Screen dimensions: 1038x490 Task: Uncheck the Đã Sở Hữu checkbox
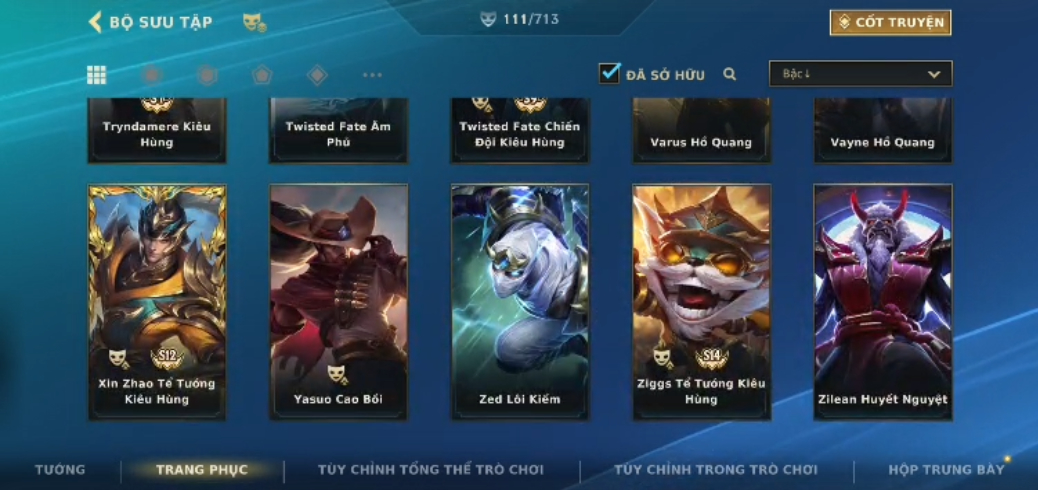609,73
